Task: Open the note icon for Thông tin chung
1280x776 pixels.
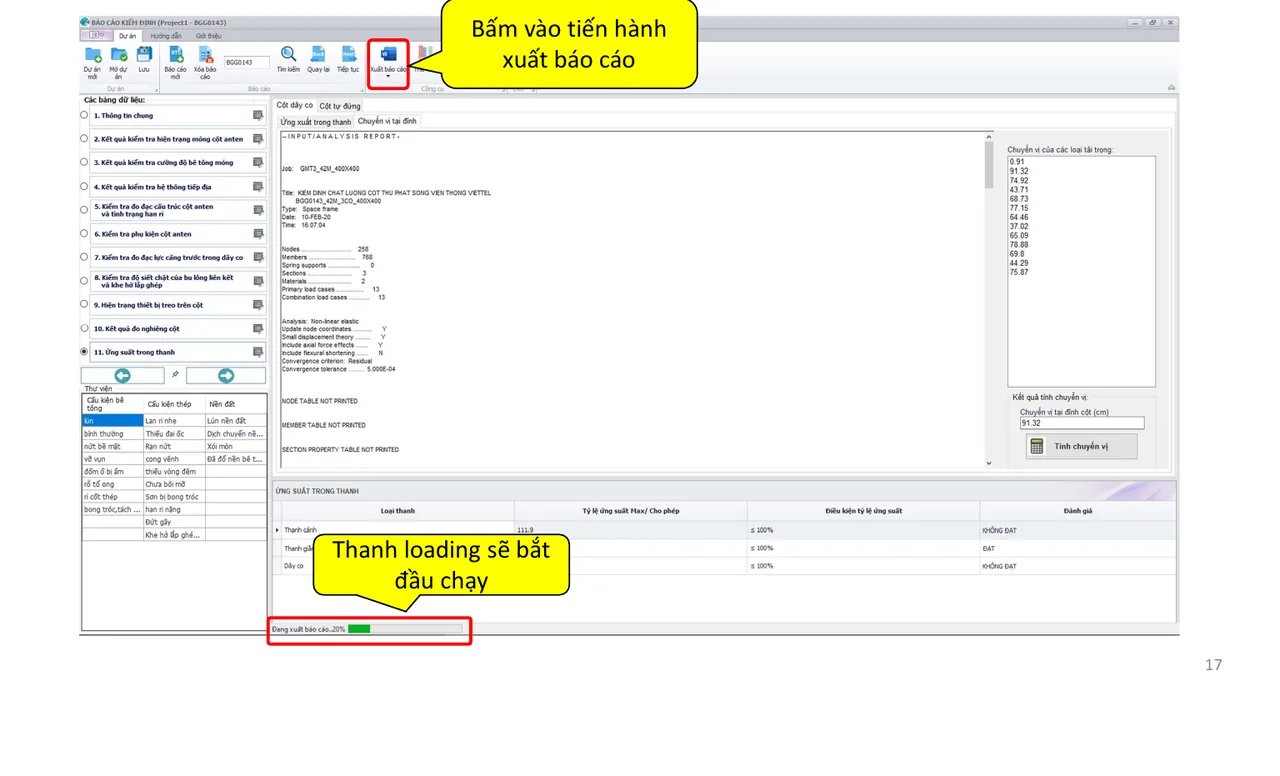Action: click(x=258, y=116)
